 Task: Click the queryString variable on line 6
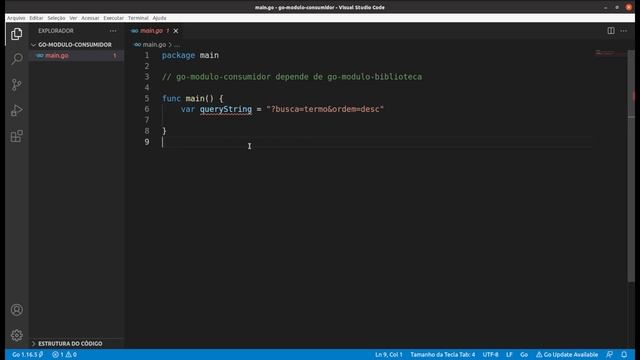point(226,109)
